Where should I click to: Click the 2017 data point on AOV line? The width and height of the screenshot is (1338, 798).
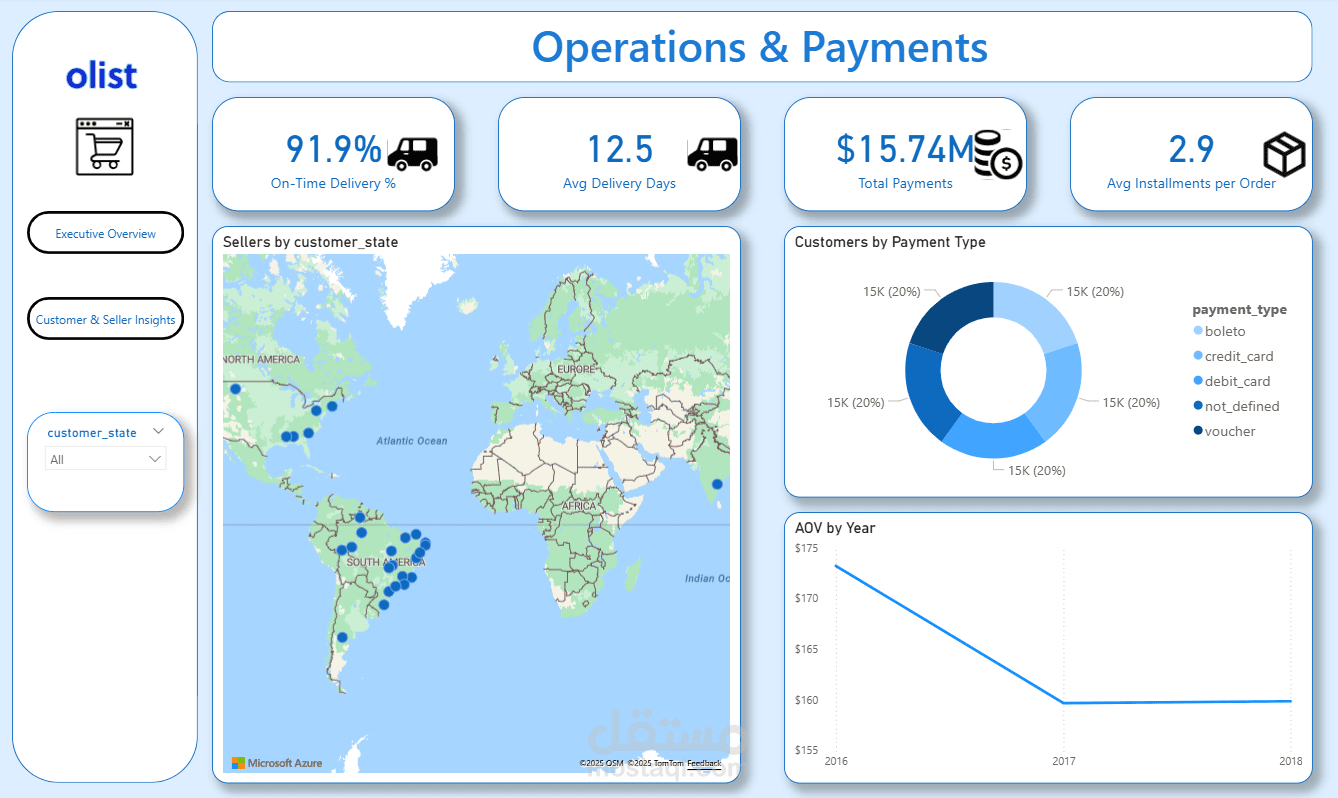click(1063, 703)
